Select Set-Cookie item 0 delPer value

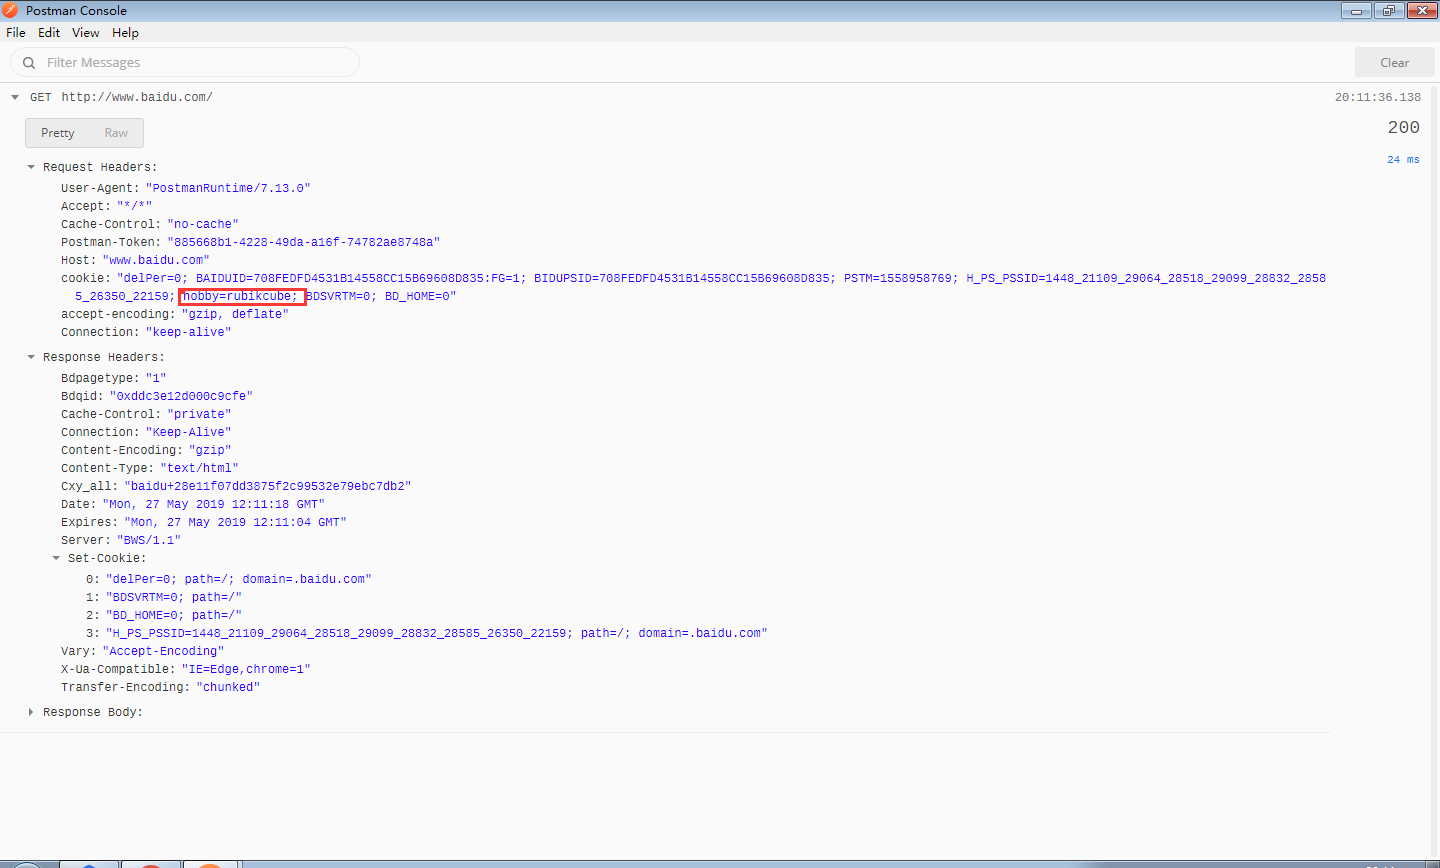click(239, 579)
